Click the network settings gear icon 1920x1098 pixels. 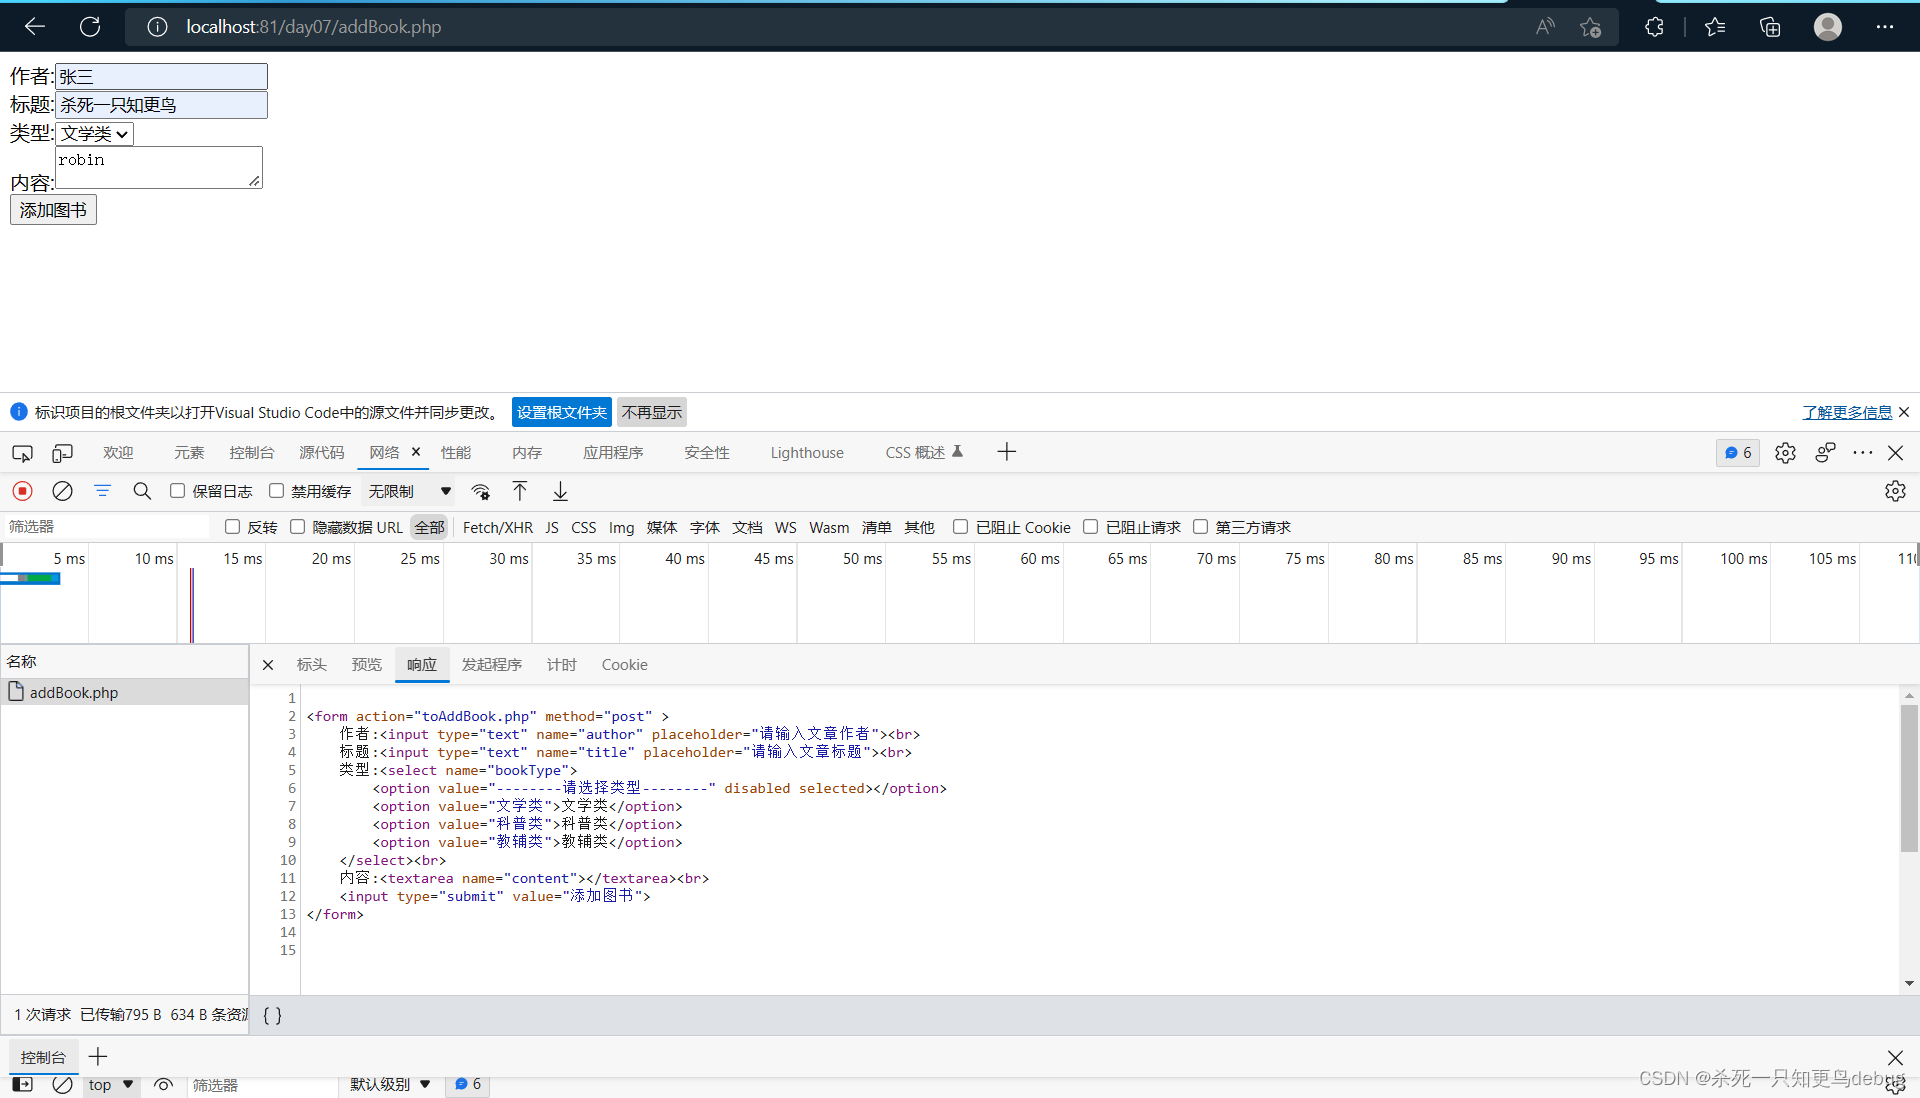(x=1895, y=490)
